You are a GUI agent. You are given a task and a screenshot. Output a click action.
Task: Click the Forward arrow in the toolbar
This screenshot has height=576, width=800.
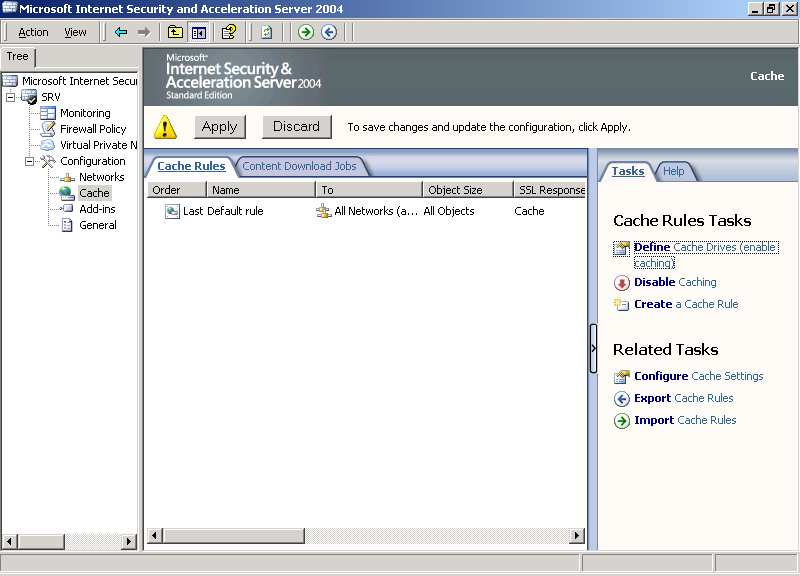(144, 32)
